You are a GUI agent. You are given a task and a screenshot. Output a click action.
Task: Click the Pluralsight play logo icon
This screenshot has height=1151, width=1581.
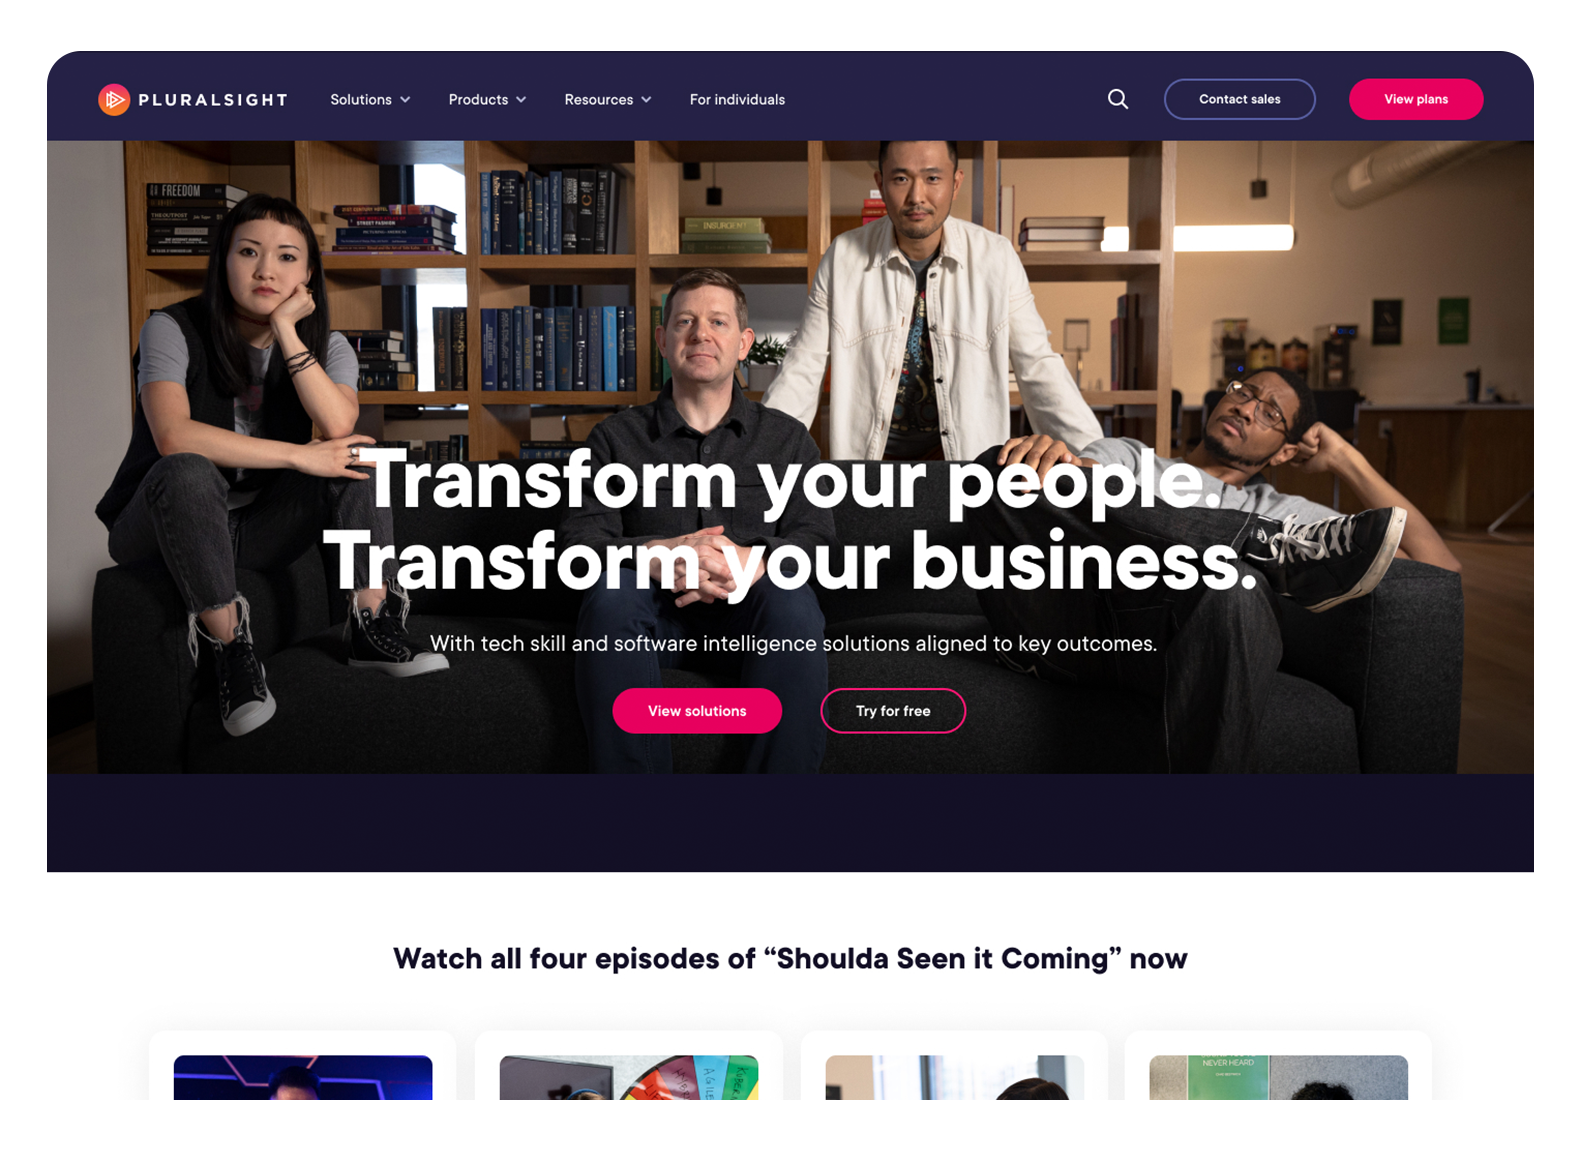coord(114,99)
